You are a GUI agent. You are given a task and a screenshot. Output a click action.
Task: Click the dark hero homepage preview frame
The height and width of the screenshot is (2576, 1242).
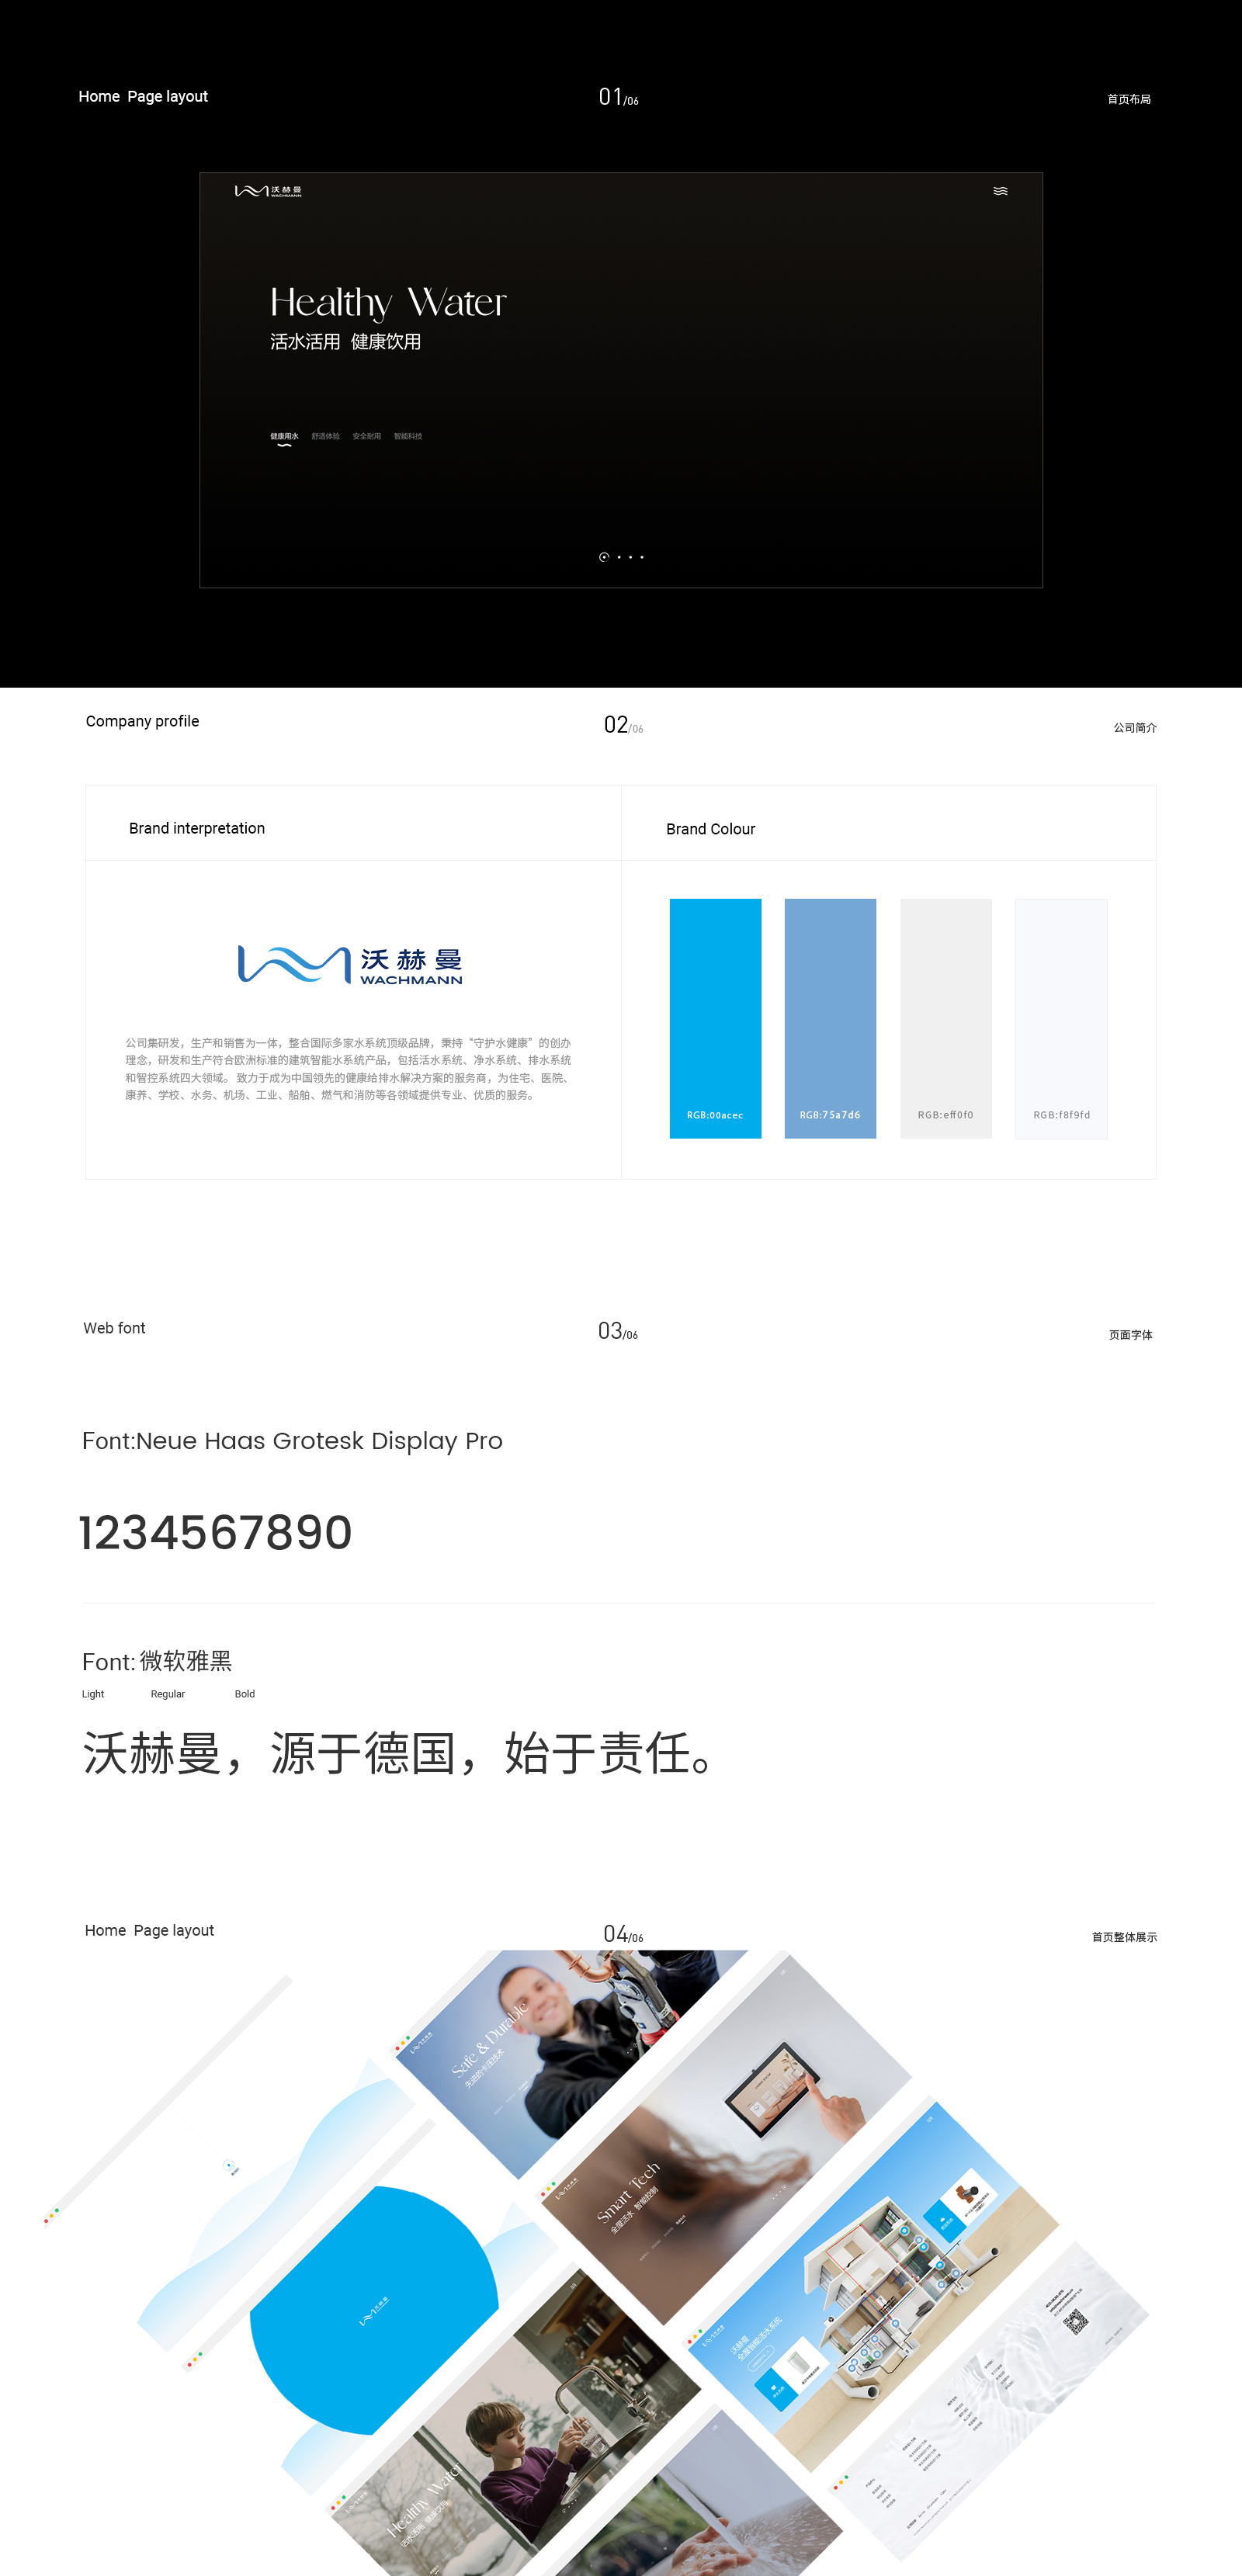pyautogui.click(x=621, y=380)
